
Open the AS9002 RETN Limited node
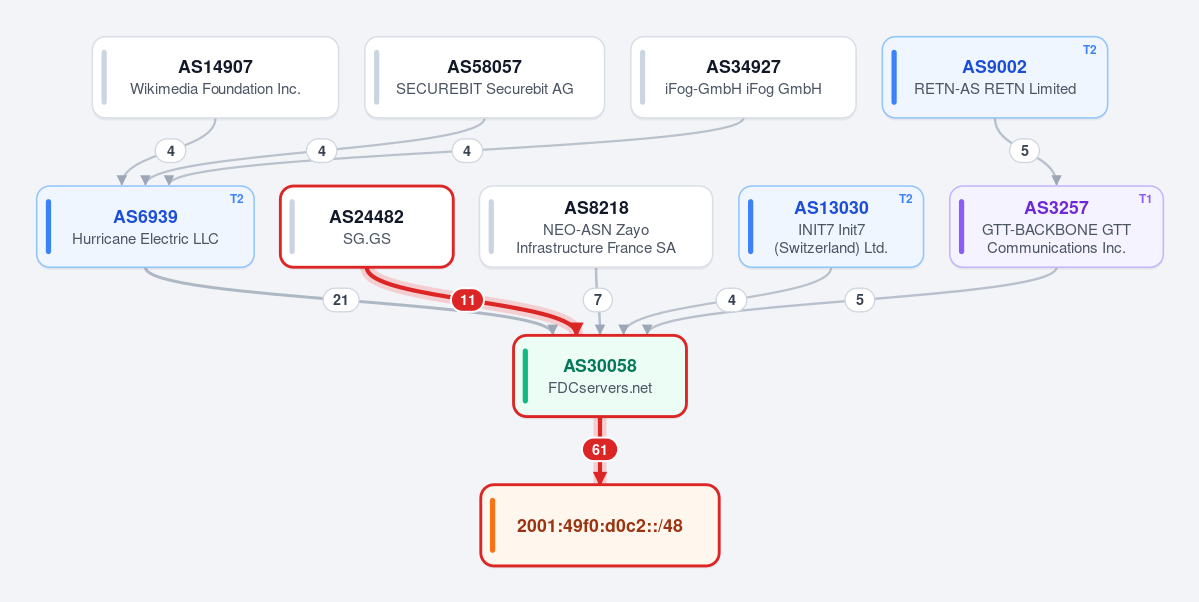[995, 77]
